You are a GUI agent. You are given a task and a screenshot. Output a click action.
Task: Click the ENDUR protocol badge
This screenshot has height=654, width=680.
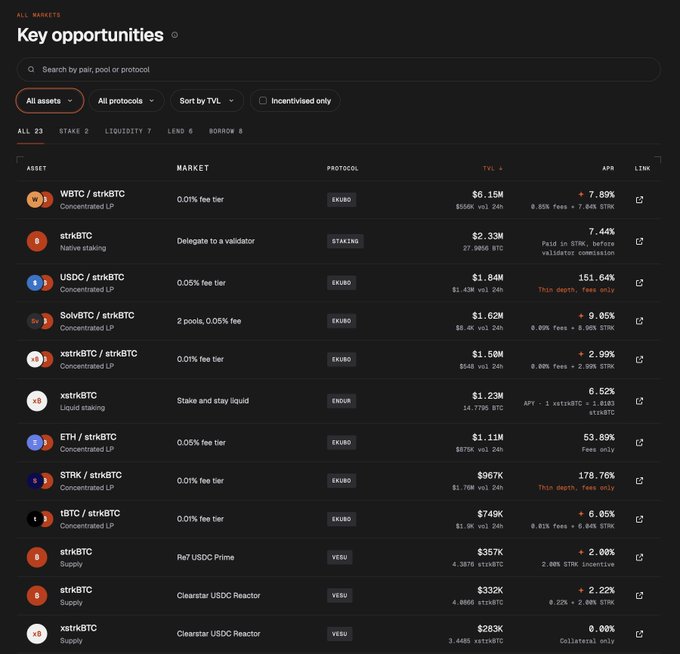(x=341, y=401)
